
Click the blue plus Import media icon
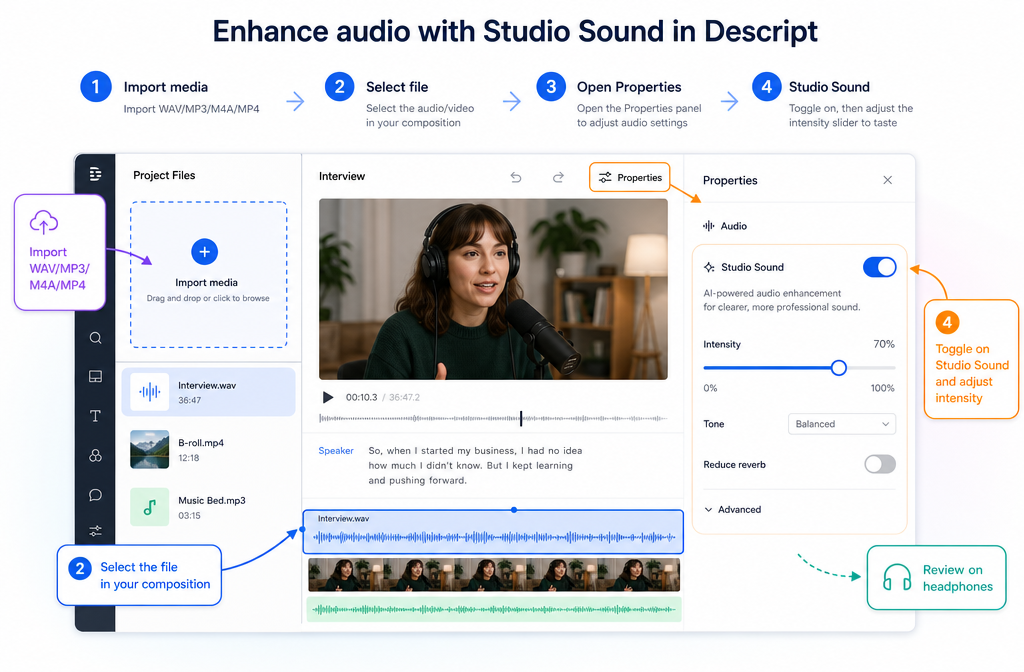[x=204, y=251]
